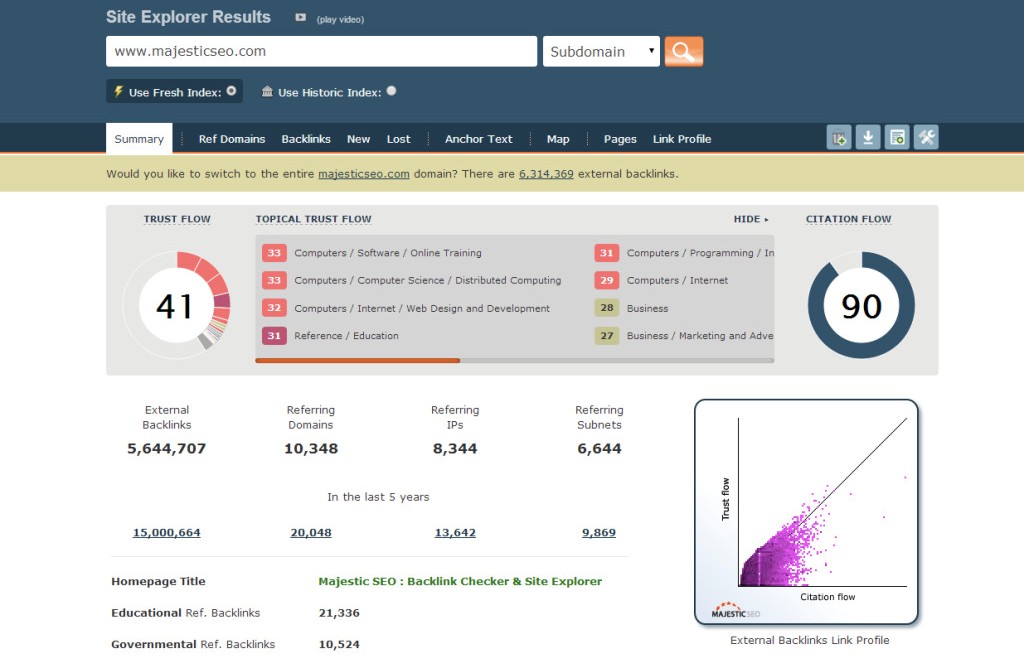
Task: Click the play video camera icon
Action: (300, 18)
